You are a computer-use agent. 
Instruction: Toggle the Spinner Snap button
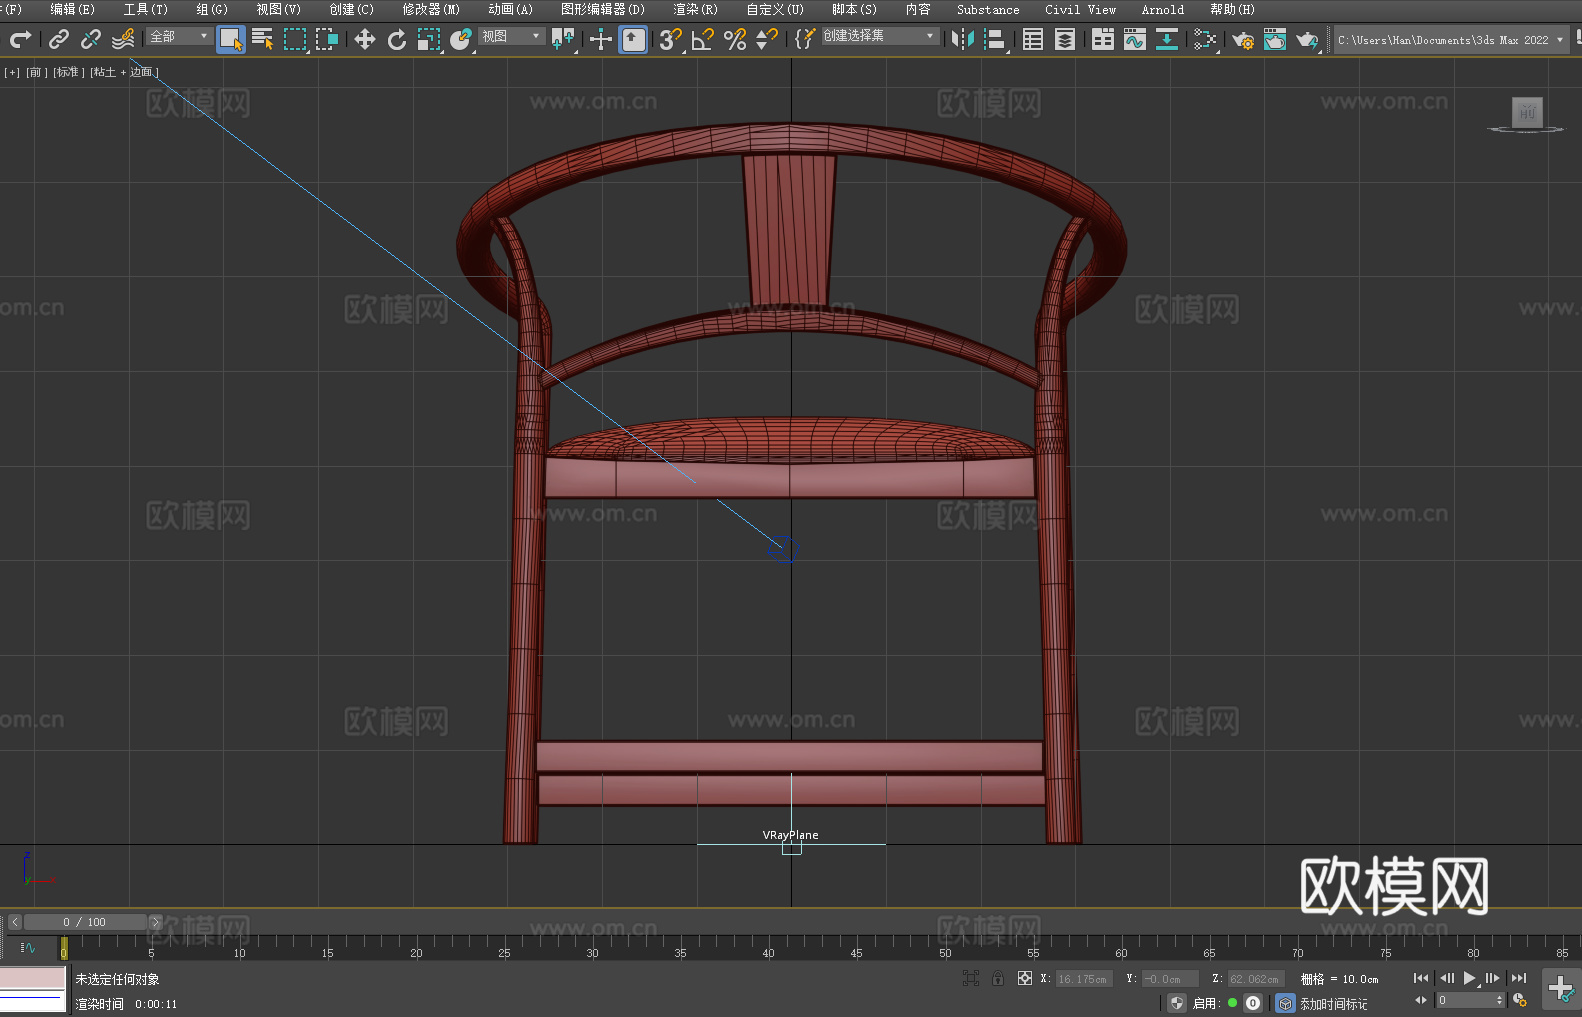[x=767, y=40]
